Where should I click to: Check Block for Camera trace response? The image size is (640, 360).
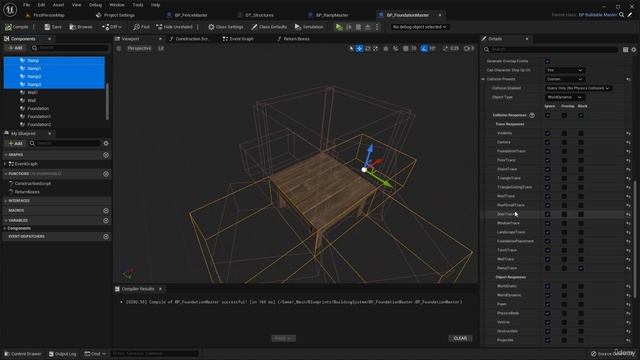(581, 142)
